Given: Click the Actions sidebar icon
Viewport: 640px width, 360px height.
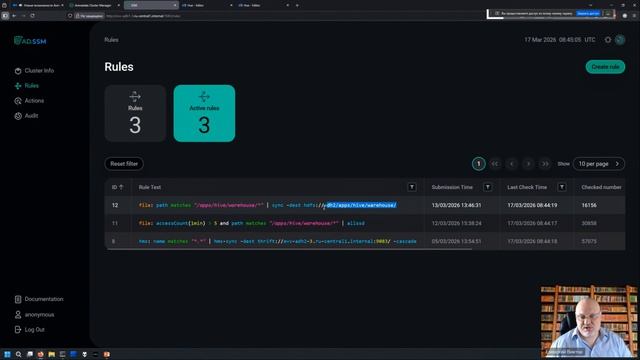Looking at the screenshot, I should tap(18, 101).
